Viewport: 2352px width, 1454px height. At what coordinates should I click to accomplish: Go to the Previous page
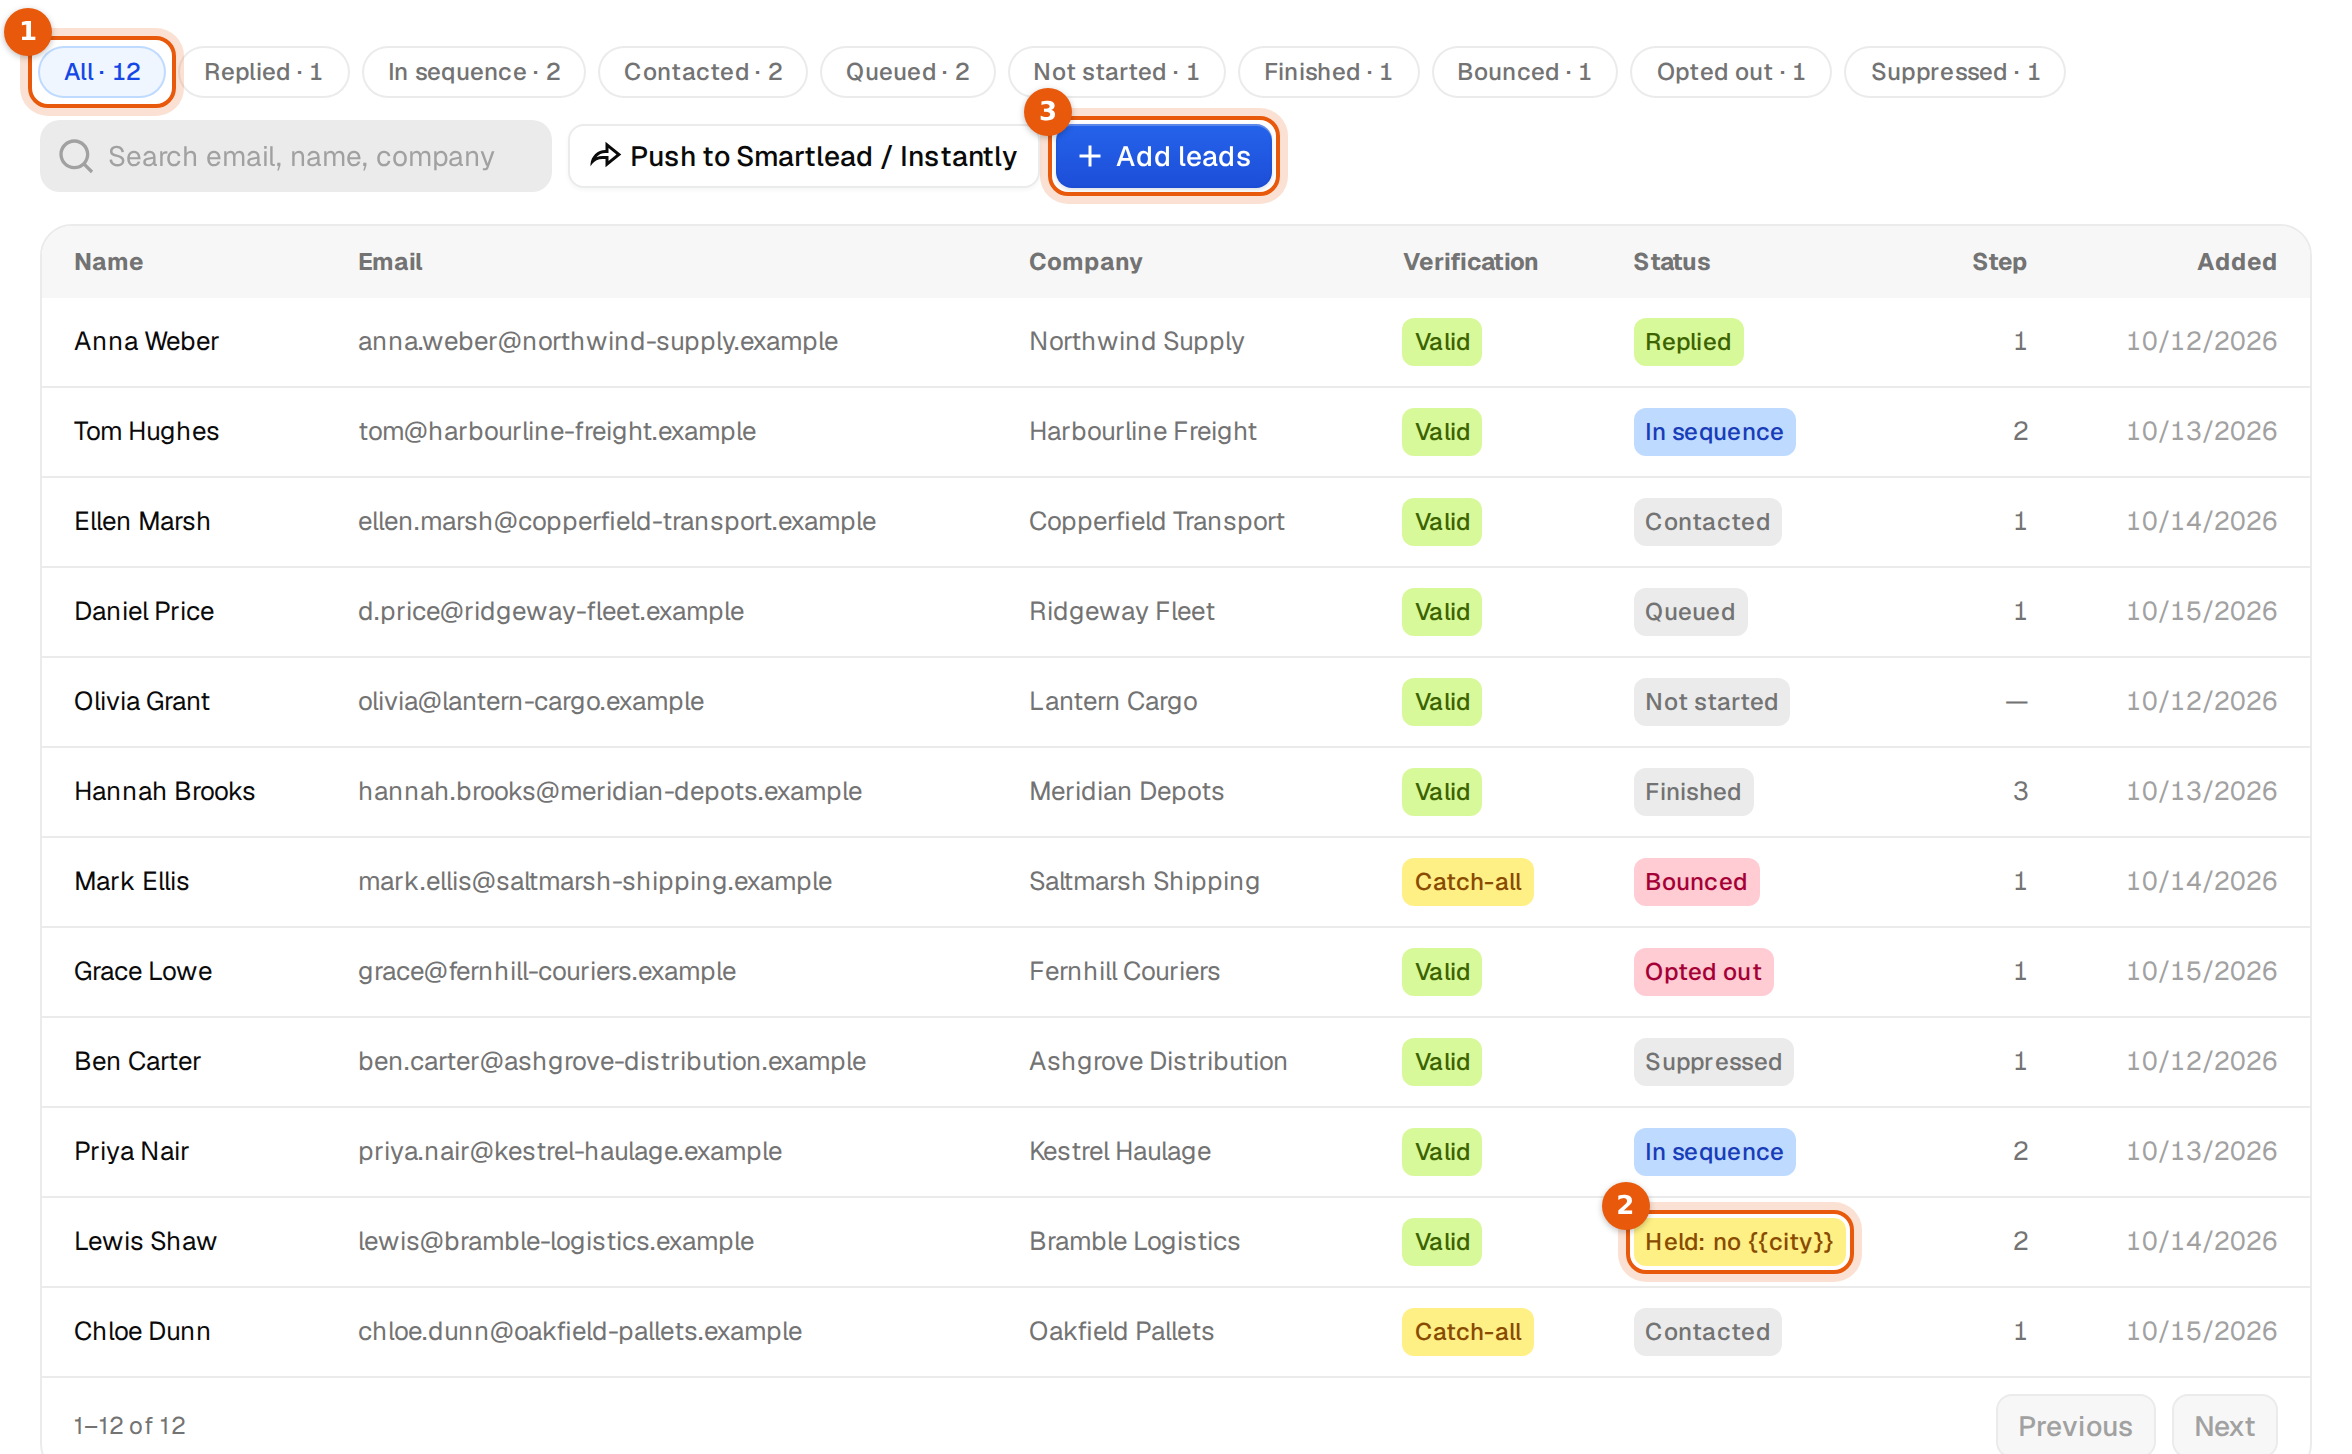2076,1425
